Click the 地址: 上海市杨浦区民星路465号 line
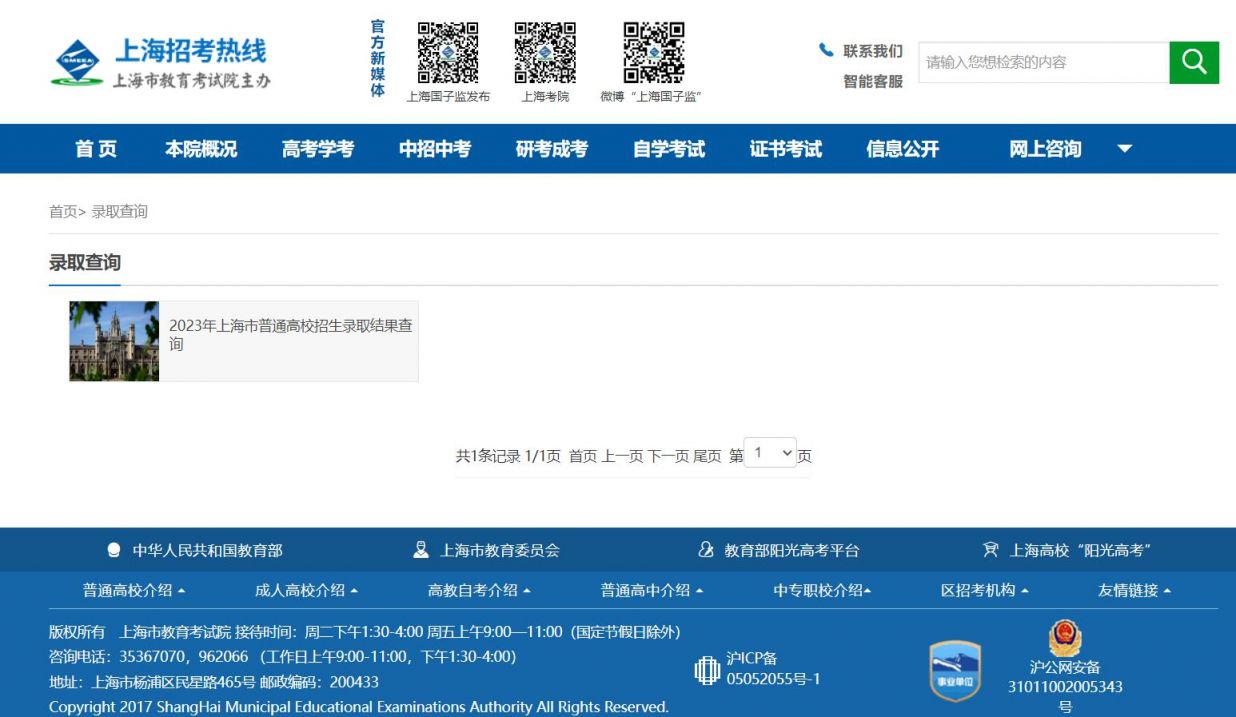Viewport: 1236px width, 717px height. pyautogui.click(x=214, y=682)
